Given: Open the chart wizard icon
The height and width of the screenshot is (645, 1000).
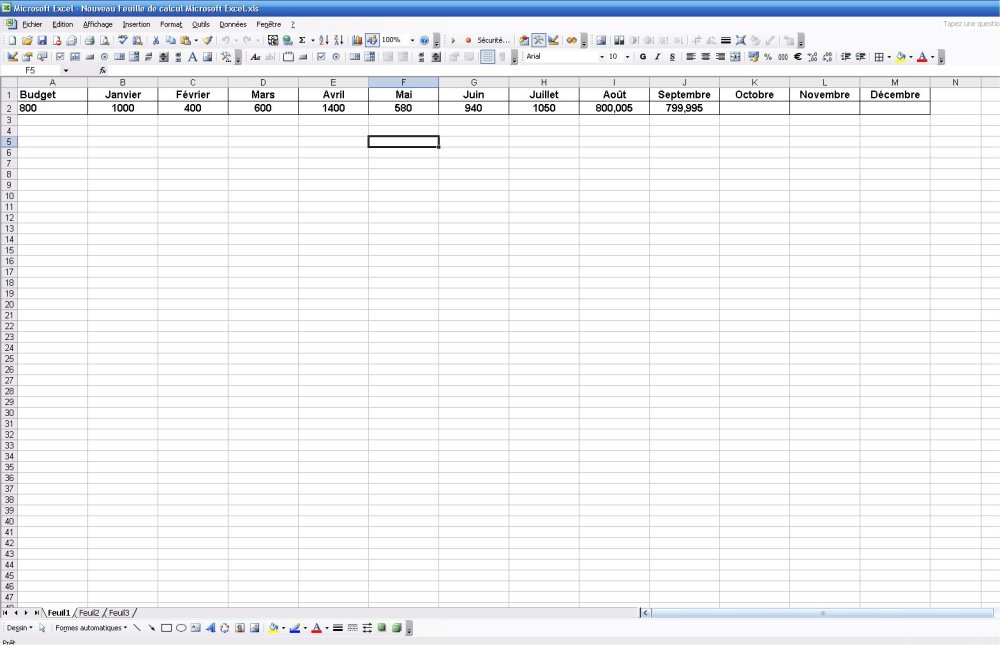Looking at the screenshot, I should 357,41.
